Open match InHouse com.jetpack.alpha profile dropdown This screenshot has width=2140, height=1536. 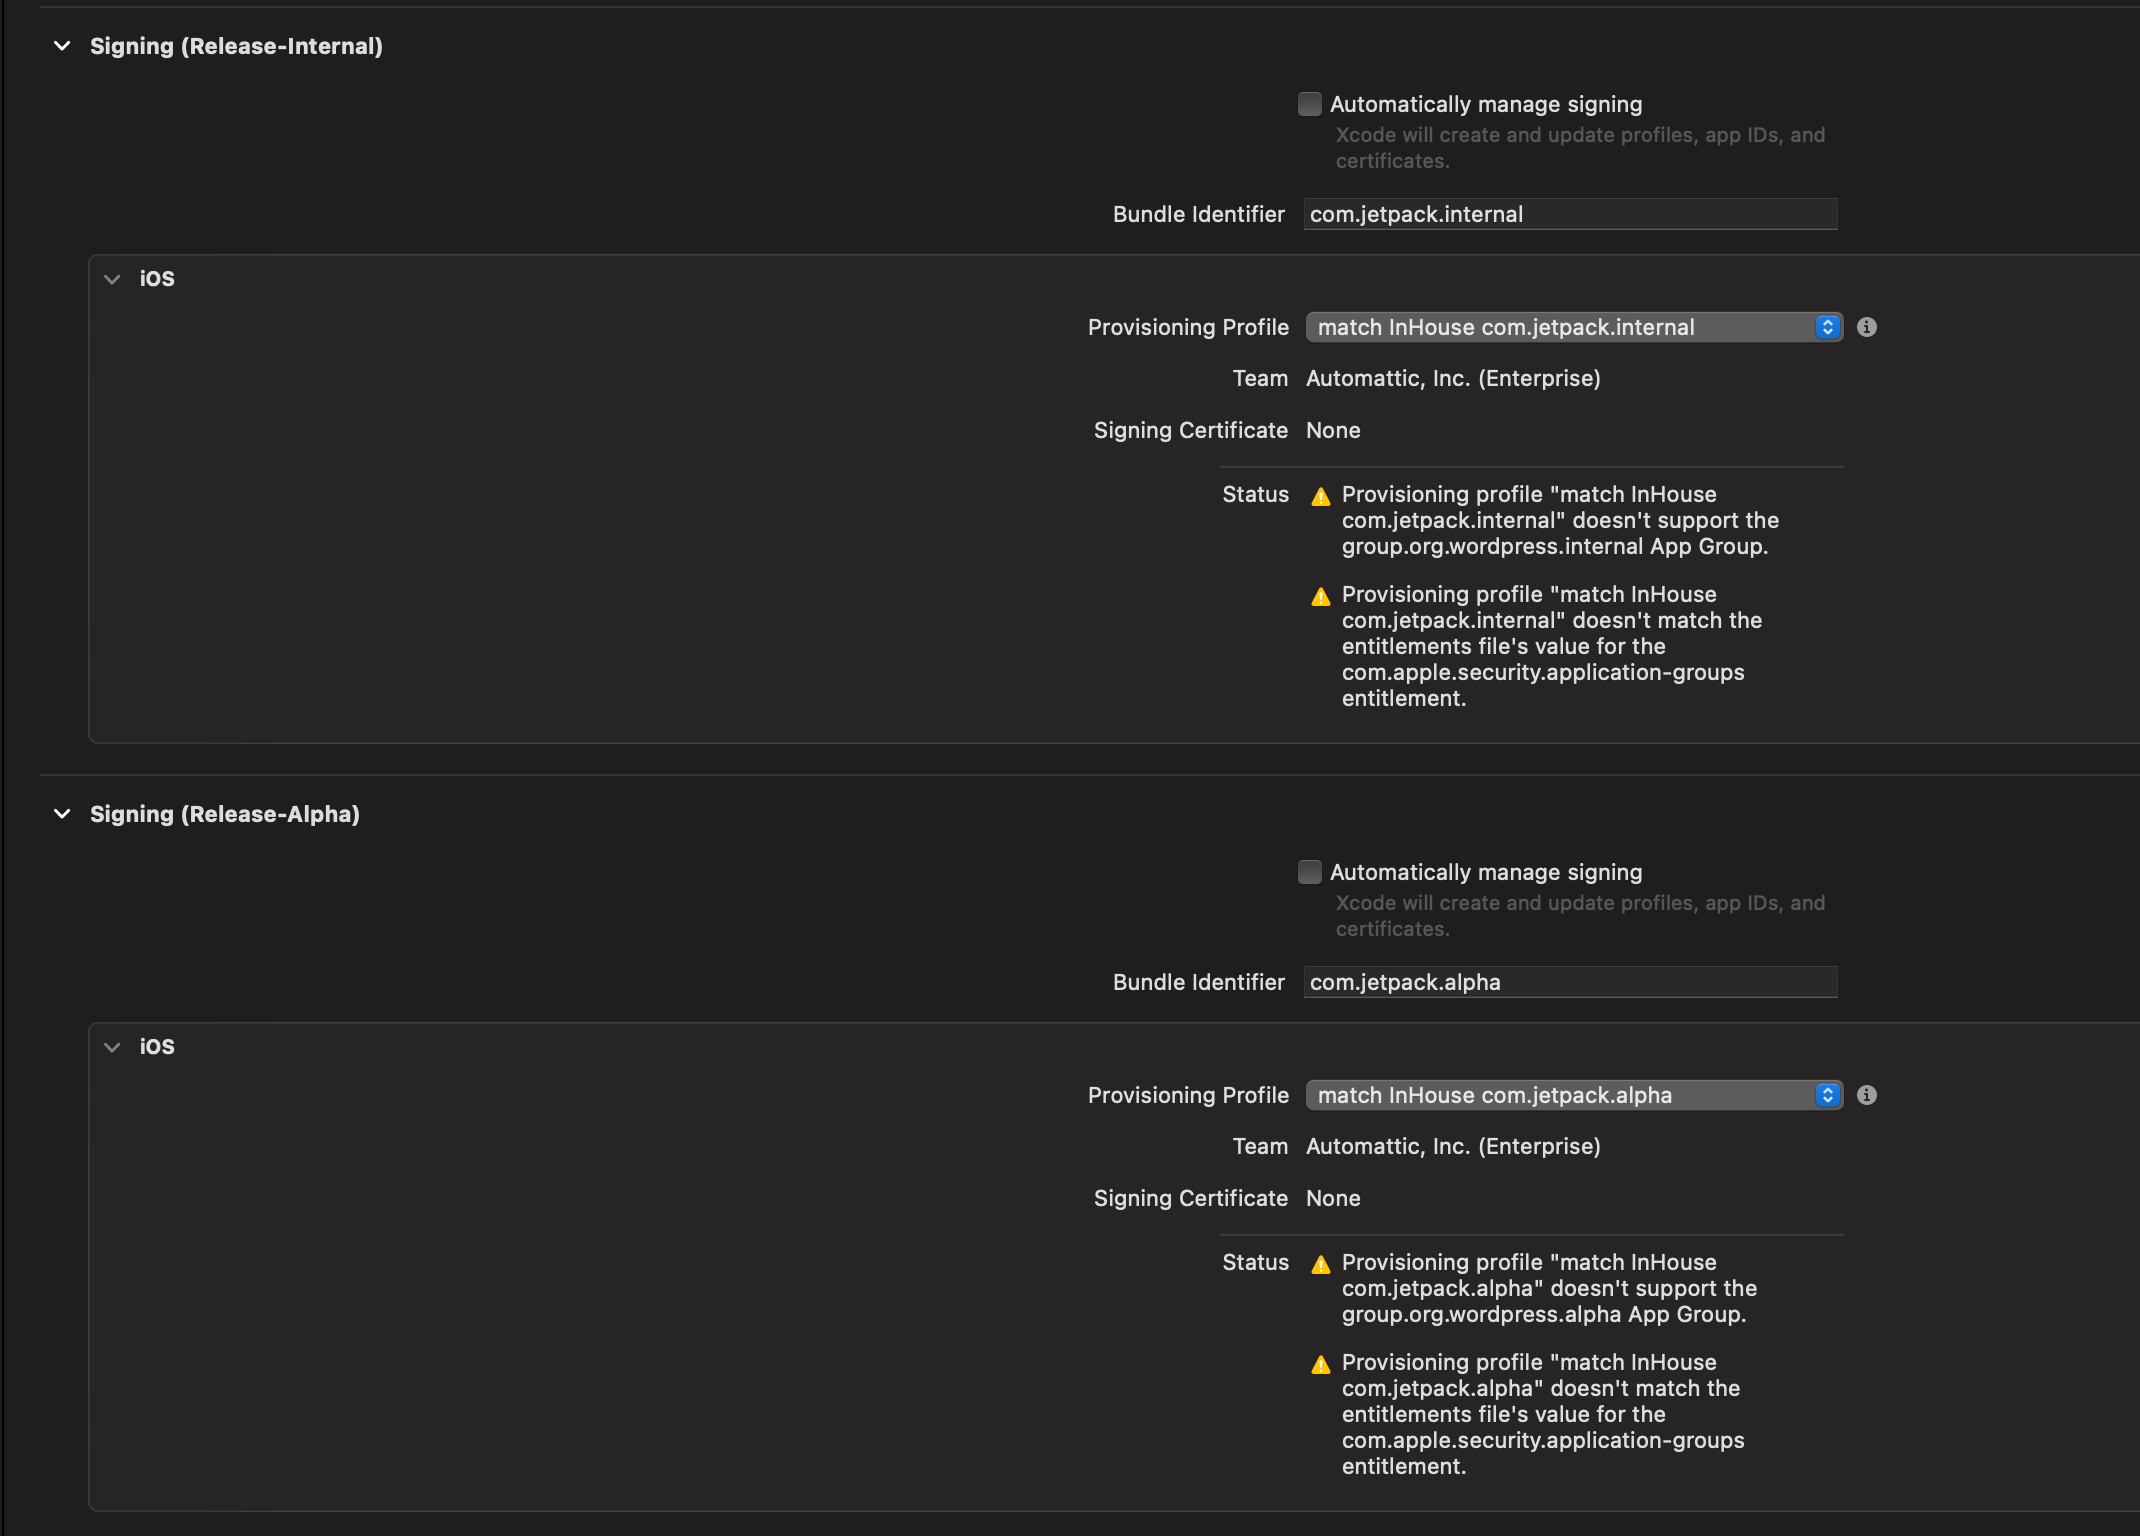(1560, 1095)
